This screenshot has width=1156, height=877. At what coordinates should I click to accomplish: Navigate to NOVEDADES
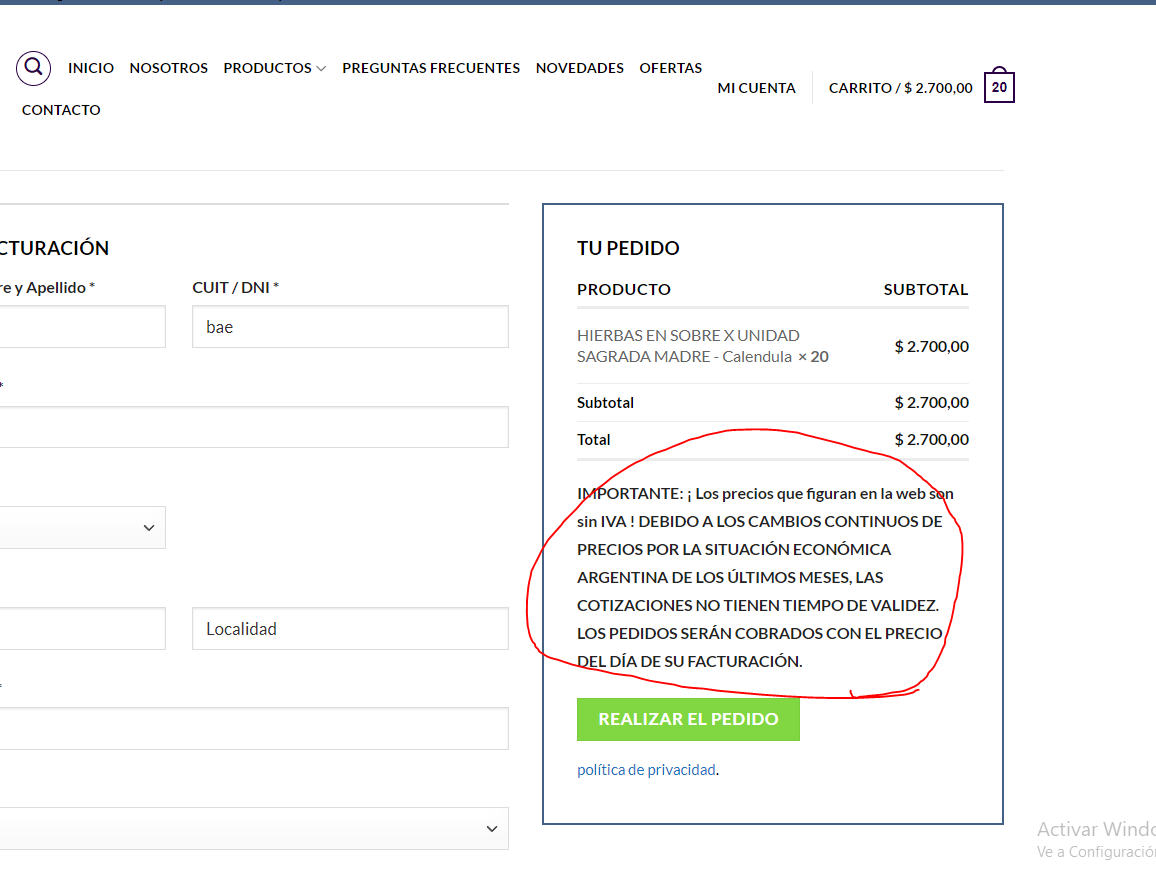click(x=579, y=68)
